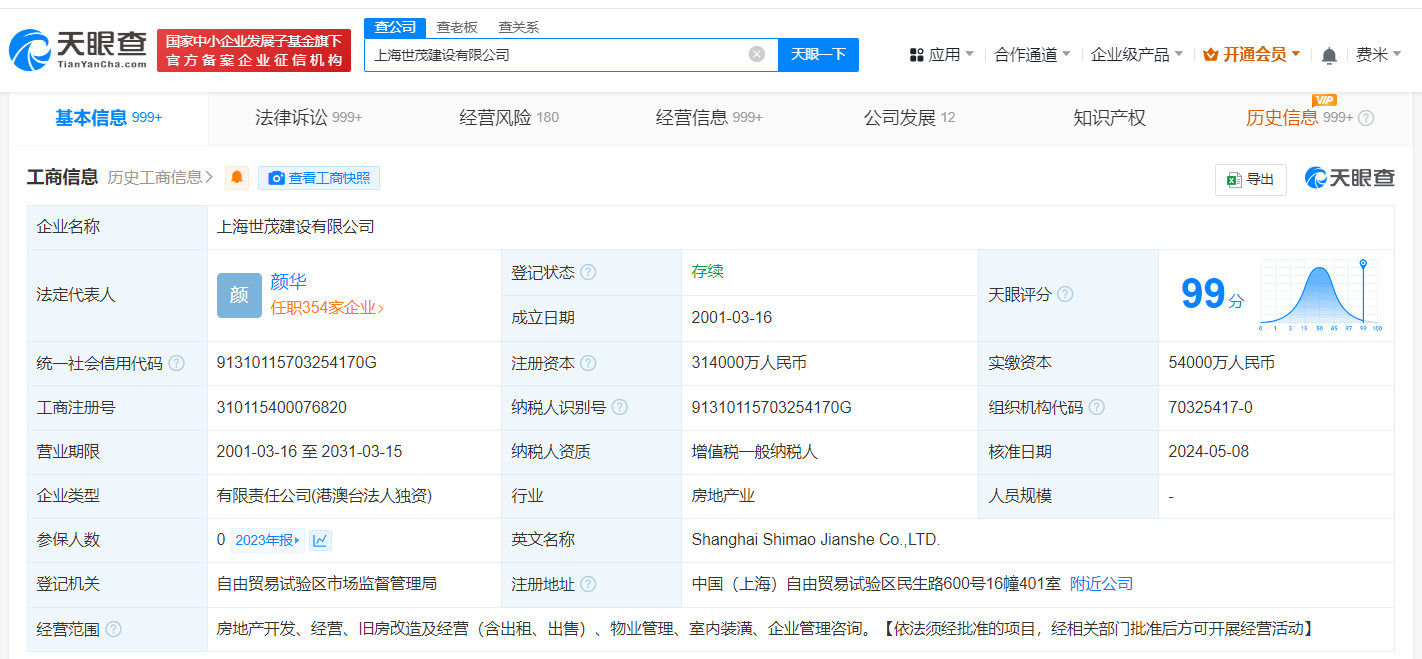Open the chart icon beside 参保人数
The height and width of the screenshot is (659, 1422).
[318, 539]
